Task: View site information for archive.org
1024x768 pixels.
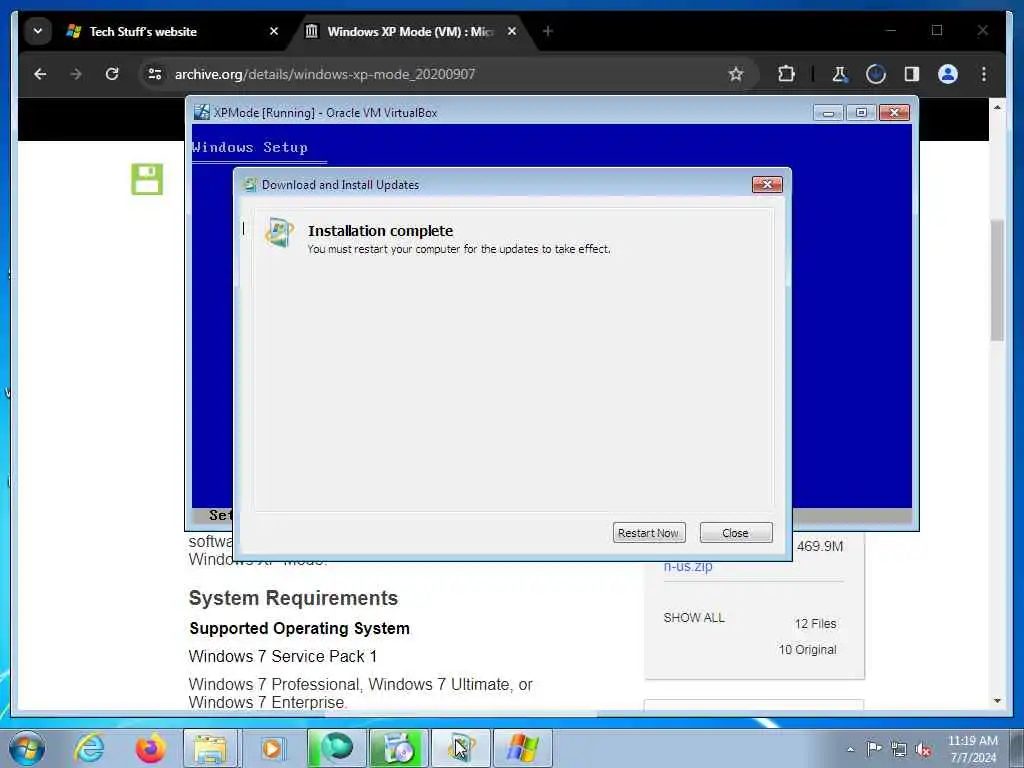Action: [155, 74]
